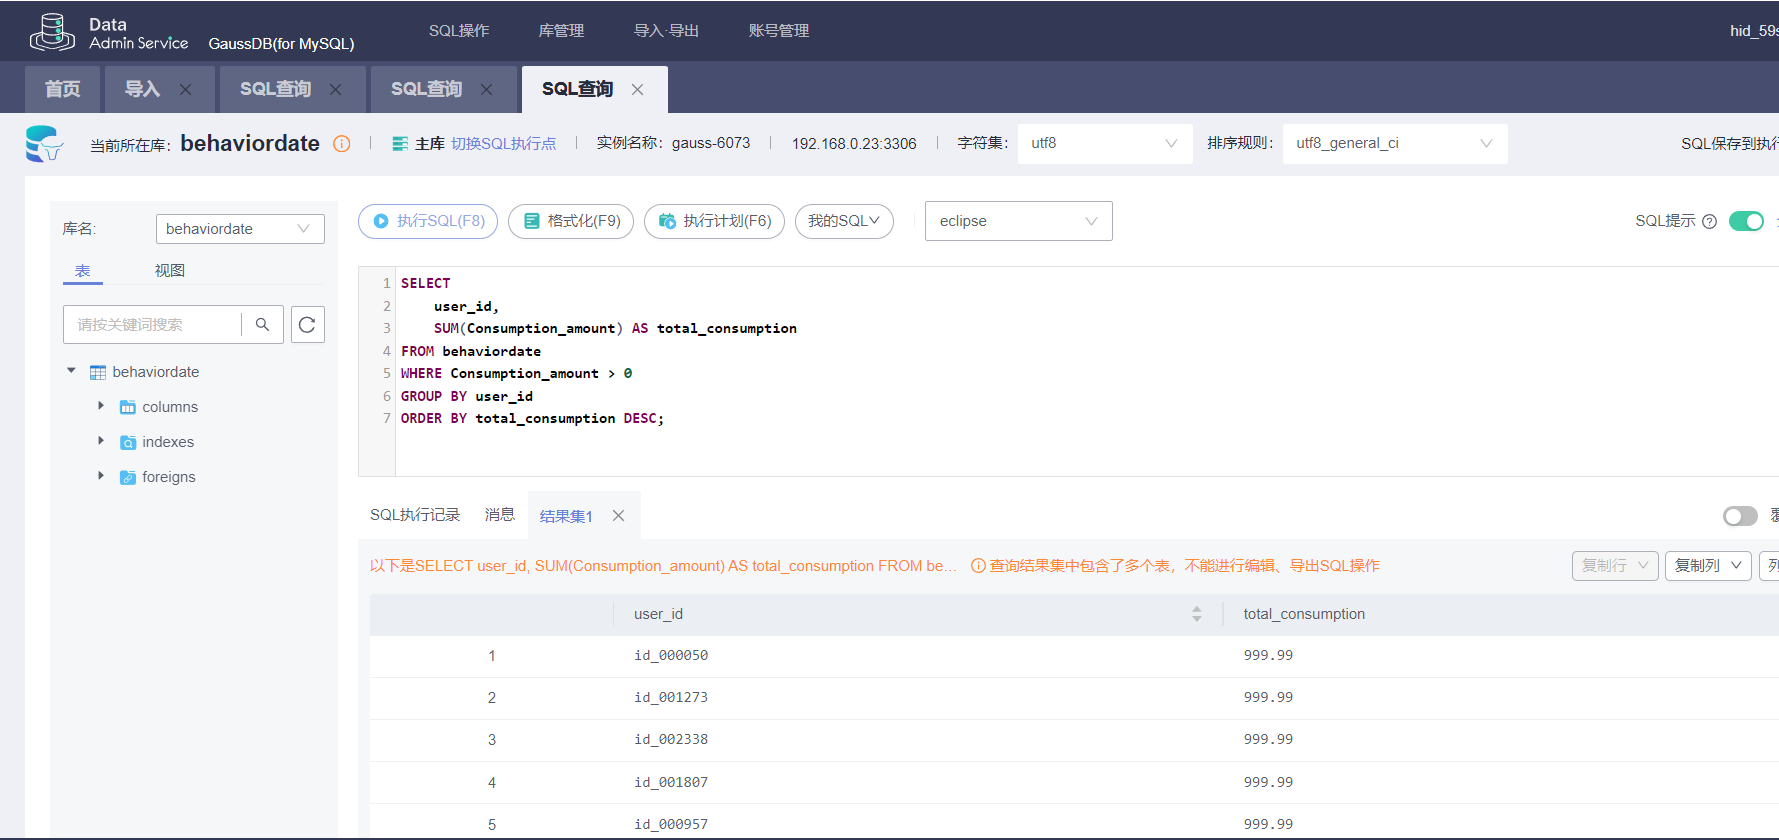Click the 格式化(F9) button
Image resolution: width=1779 pixels, height=840 pixels.
point(571,221)
